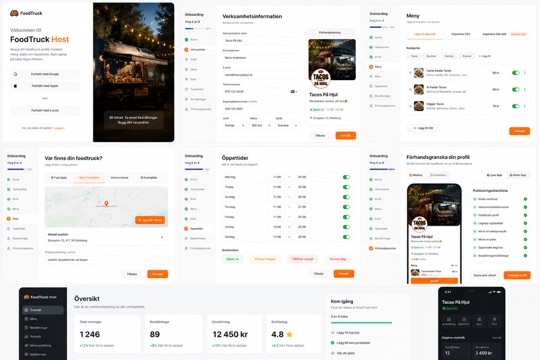Screen dimensions: 540x360
Task: Open more options for Veggie Tacos
Action: pyautogui.click(x=525, y=106)
